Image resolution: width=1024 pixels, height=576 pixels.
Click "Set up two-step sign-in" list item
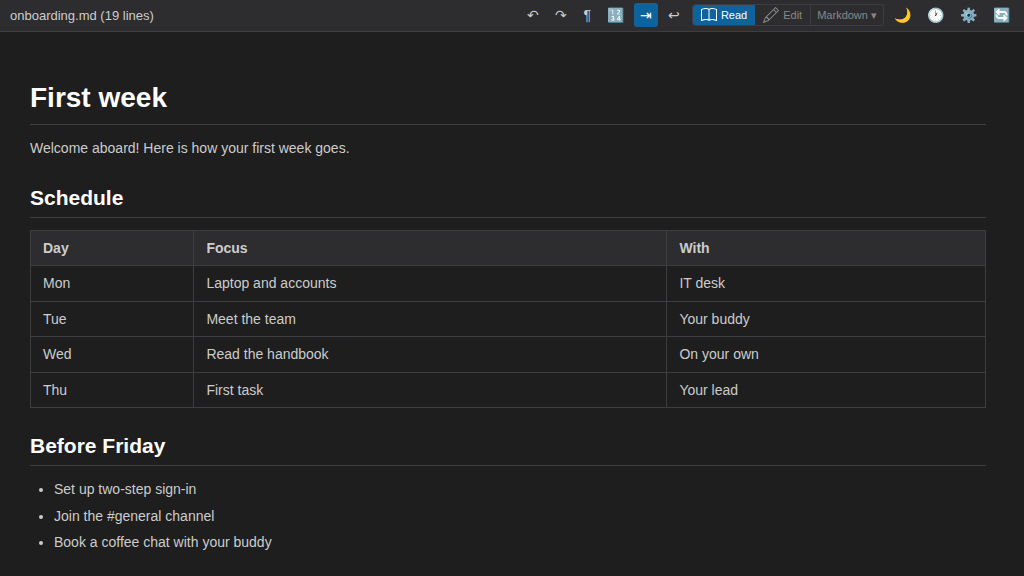tap(125, 489)
